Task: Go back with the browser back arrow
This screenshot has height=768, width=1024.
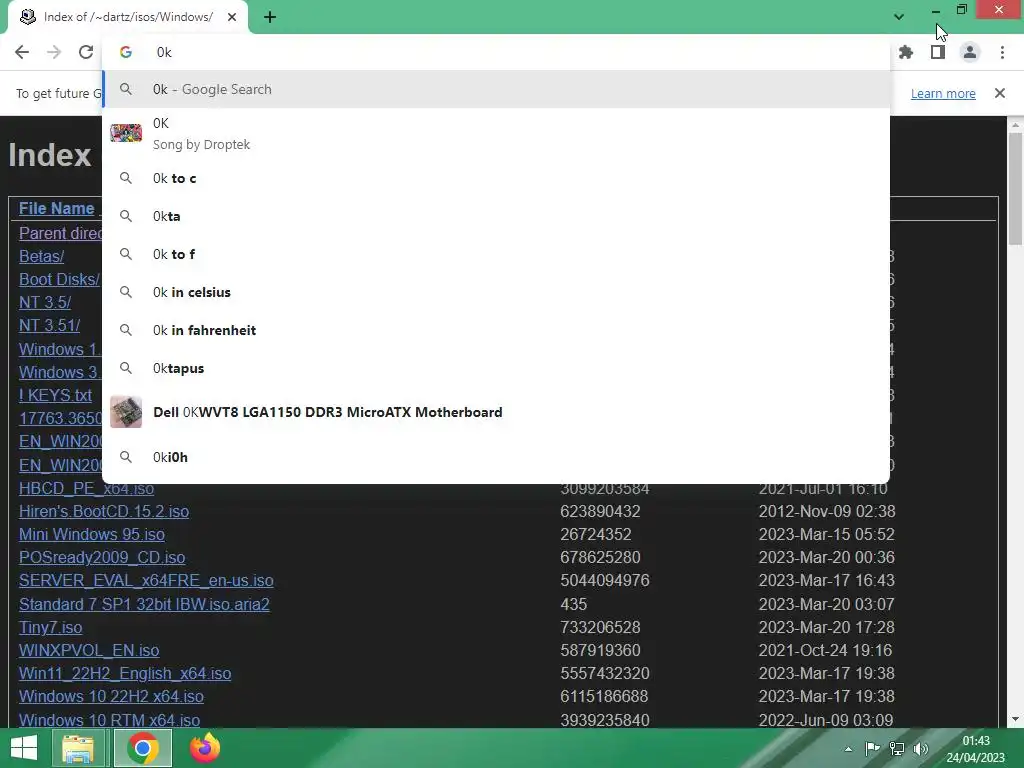Action: click(22, 52)
